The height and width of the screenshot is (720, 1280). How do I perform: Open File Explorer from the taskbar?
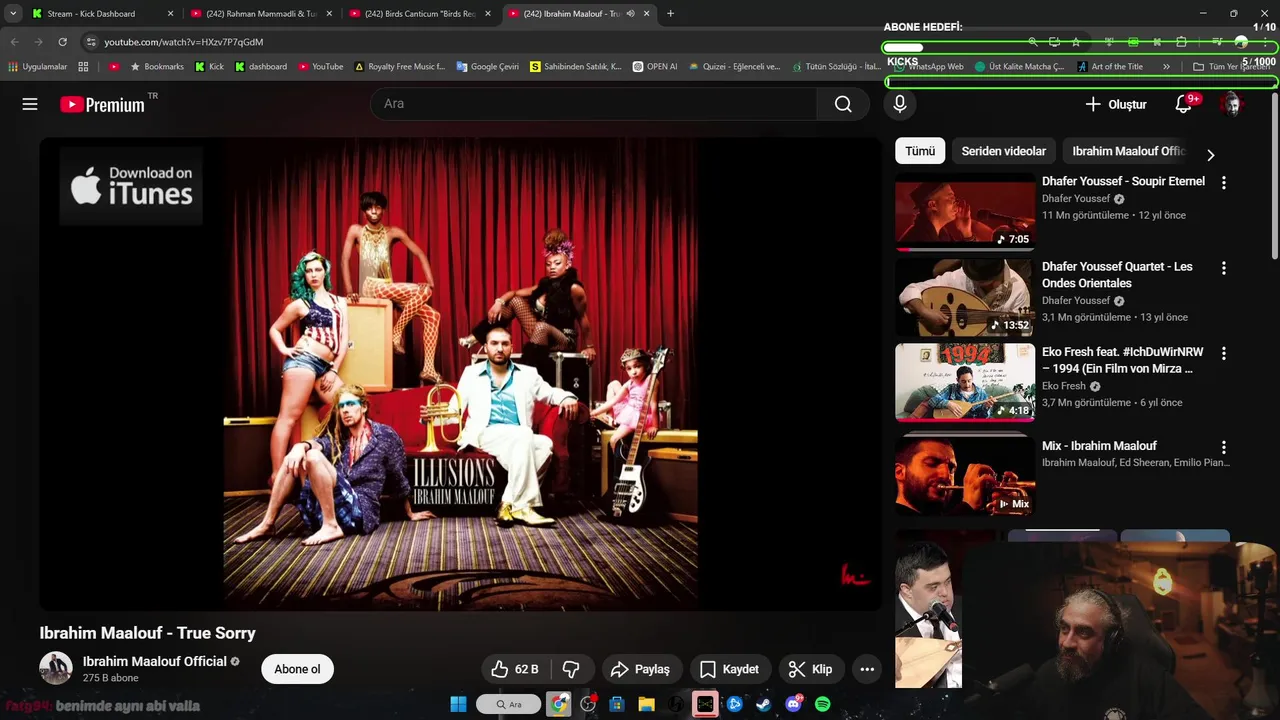646,704
